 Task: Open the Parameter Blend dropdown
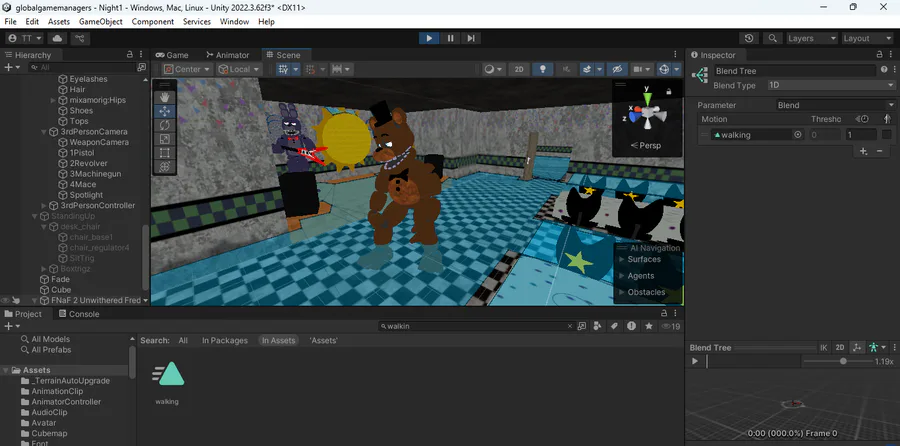point(836,105)
